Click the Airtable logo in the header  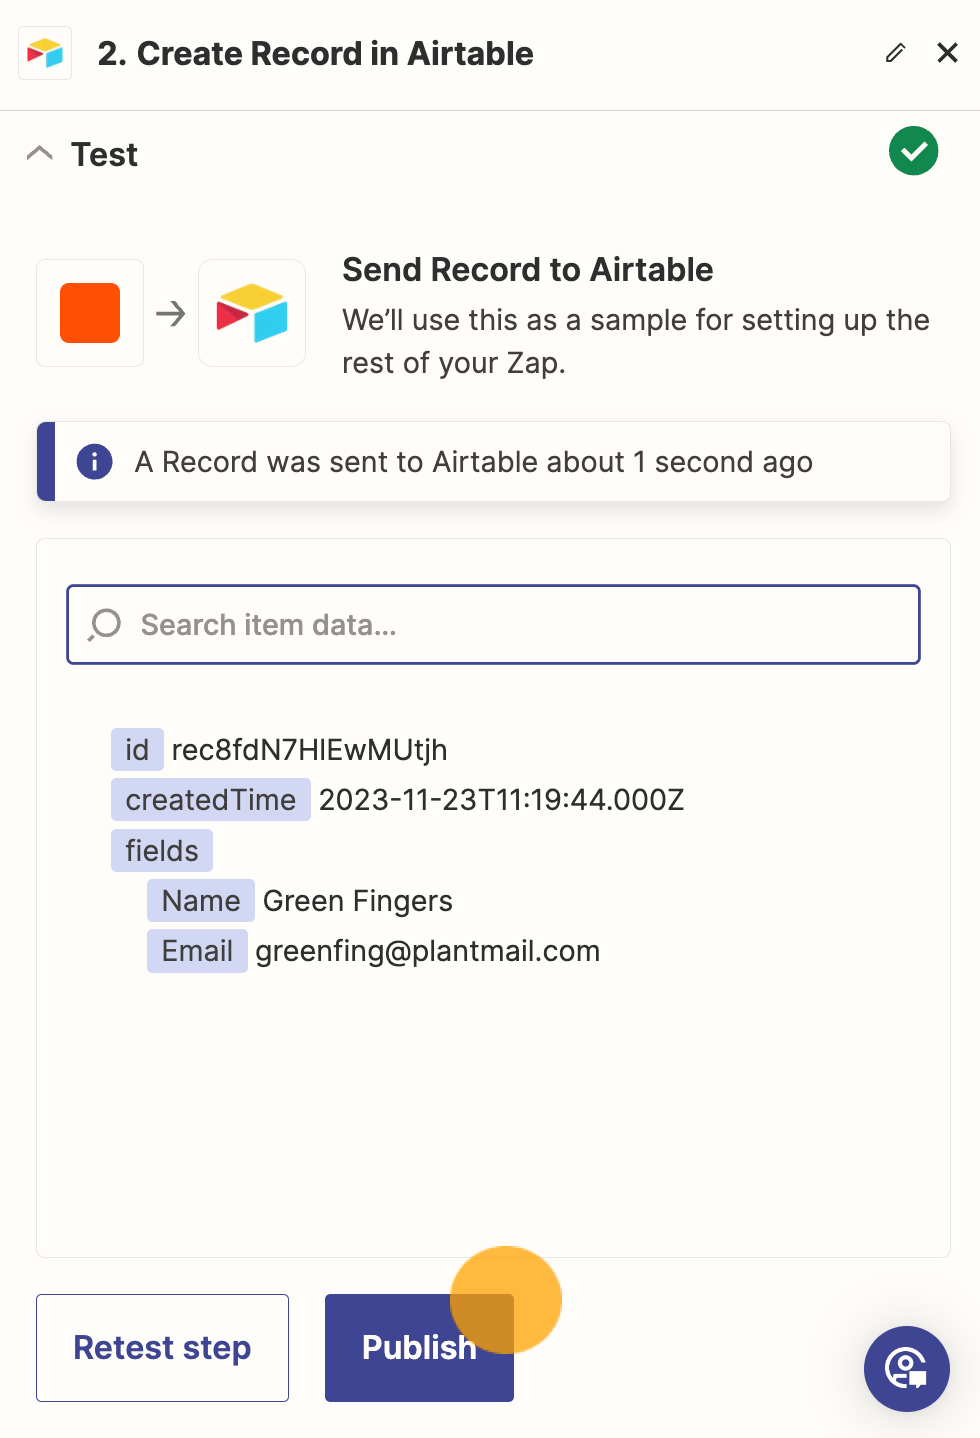(x=45, y=53)
